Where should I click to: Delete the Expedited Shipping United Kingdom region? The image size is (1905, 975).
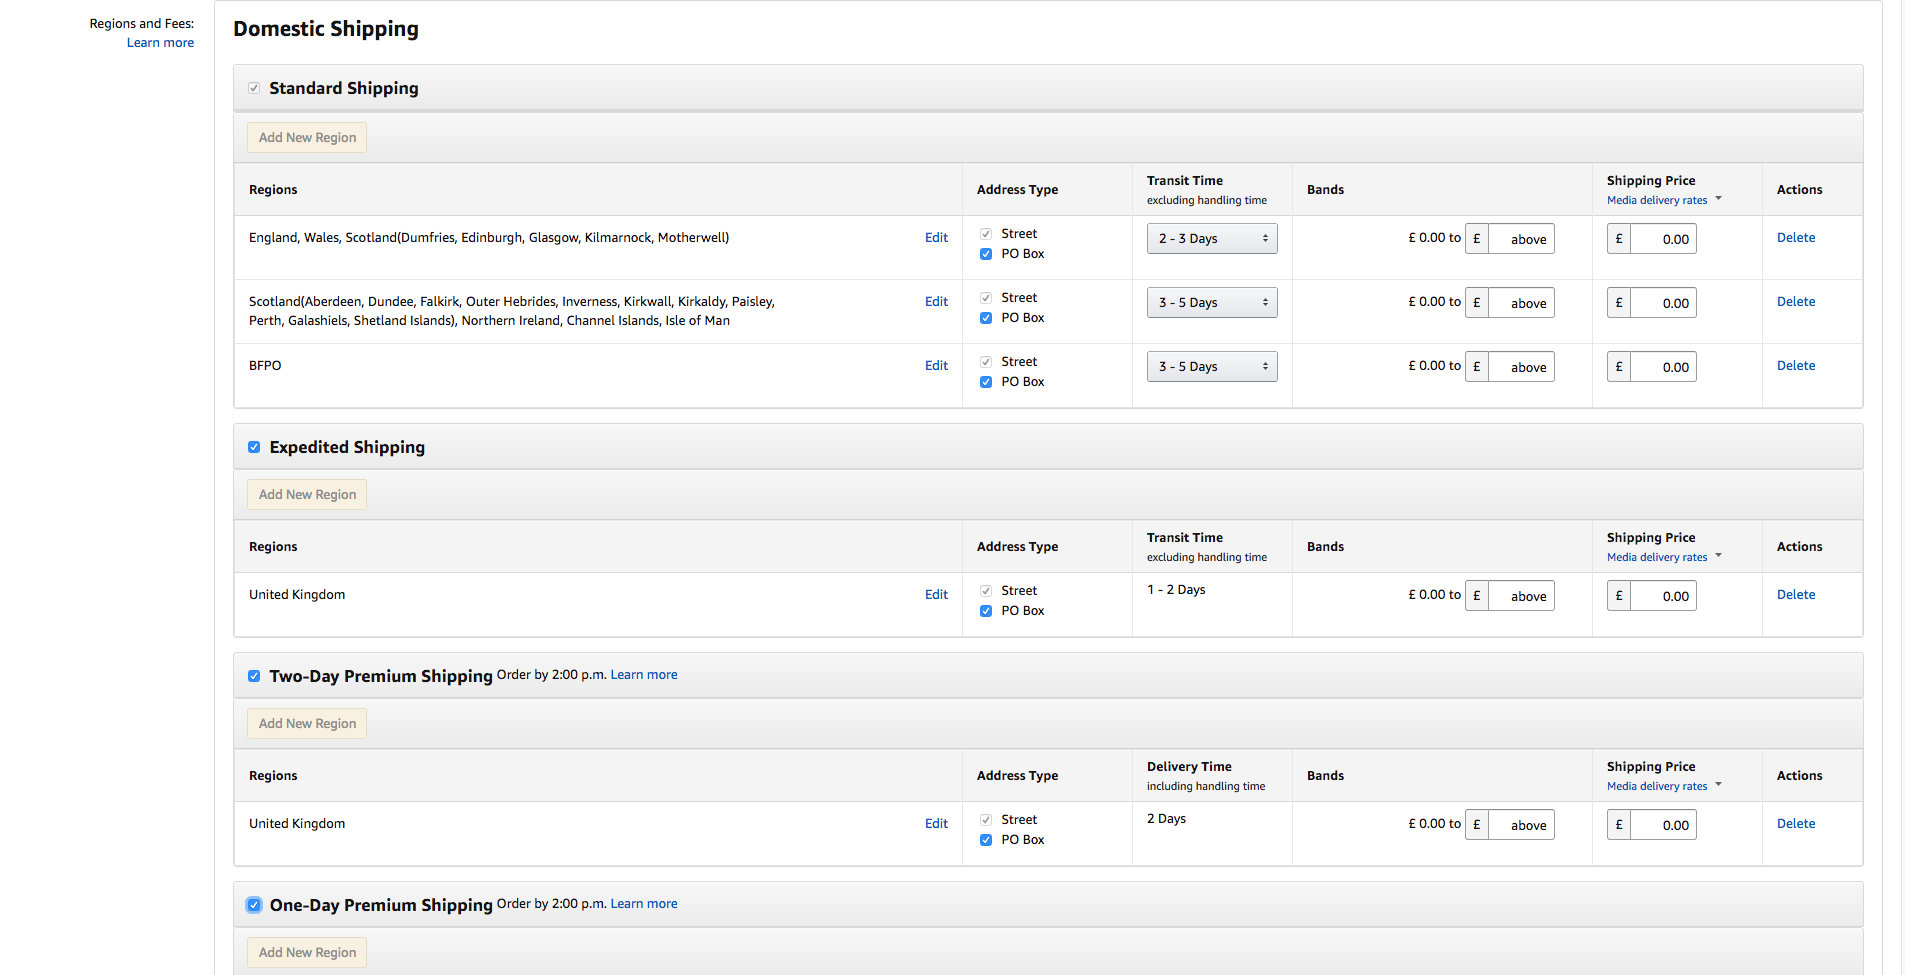point(1796,595)
